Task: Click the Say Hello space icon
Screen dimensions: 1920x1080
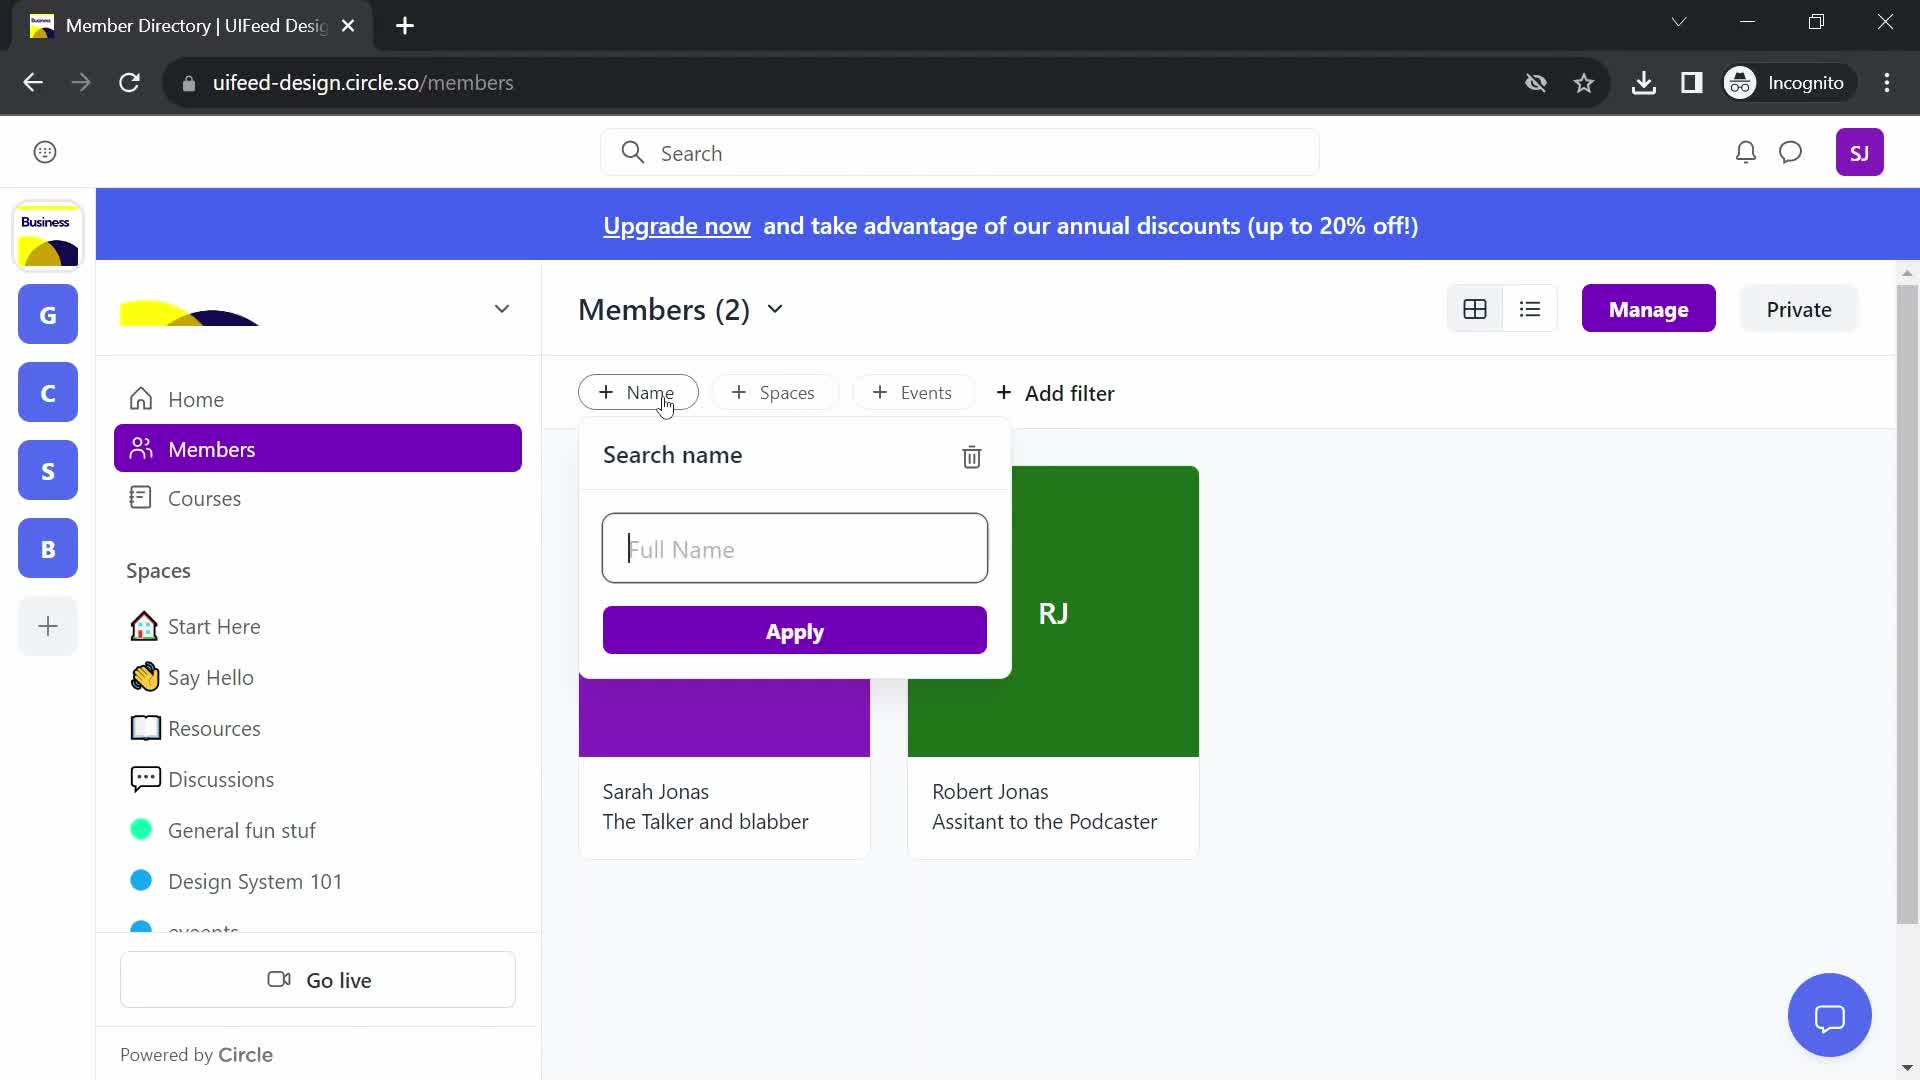Action: pyautogui.click(x=144, y=676)
